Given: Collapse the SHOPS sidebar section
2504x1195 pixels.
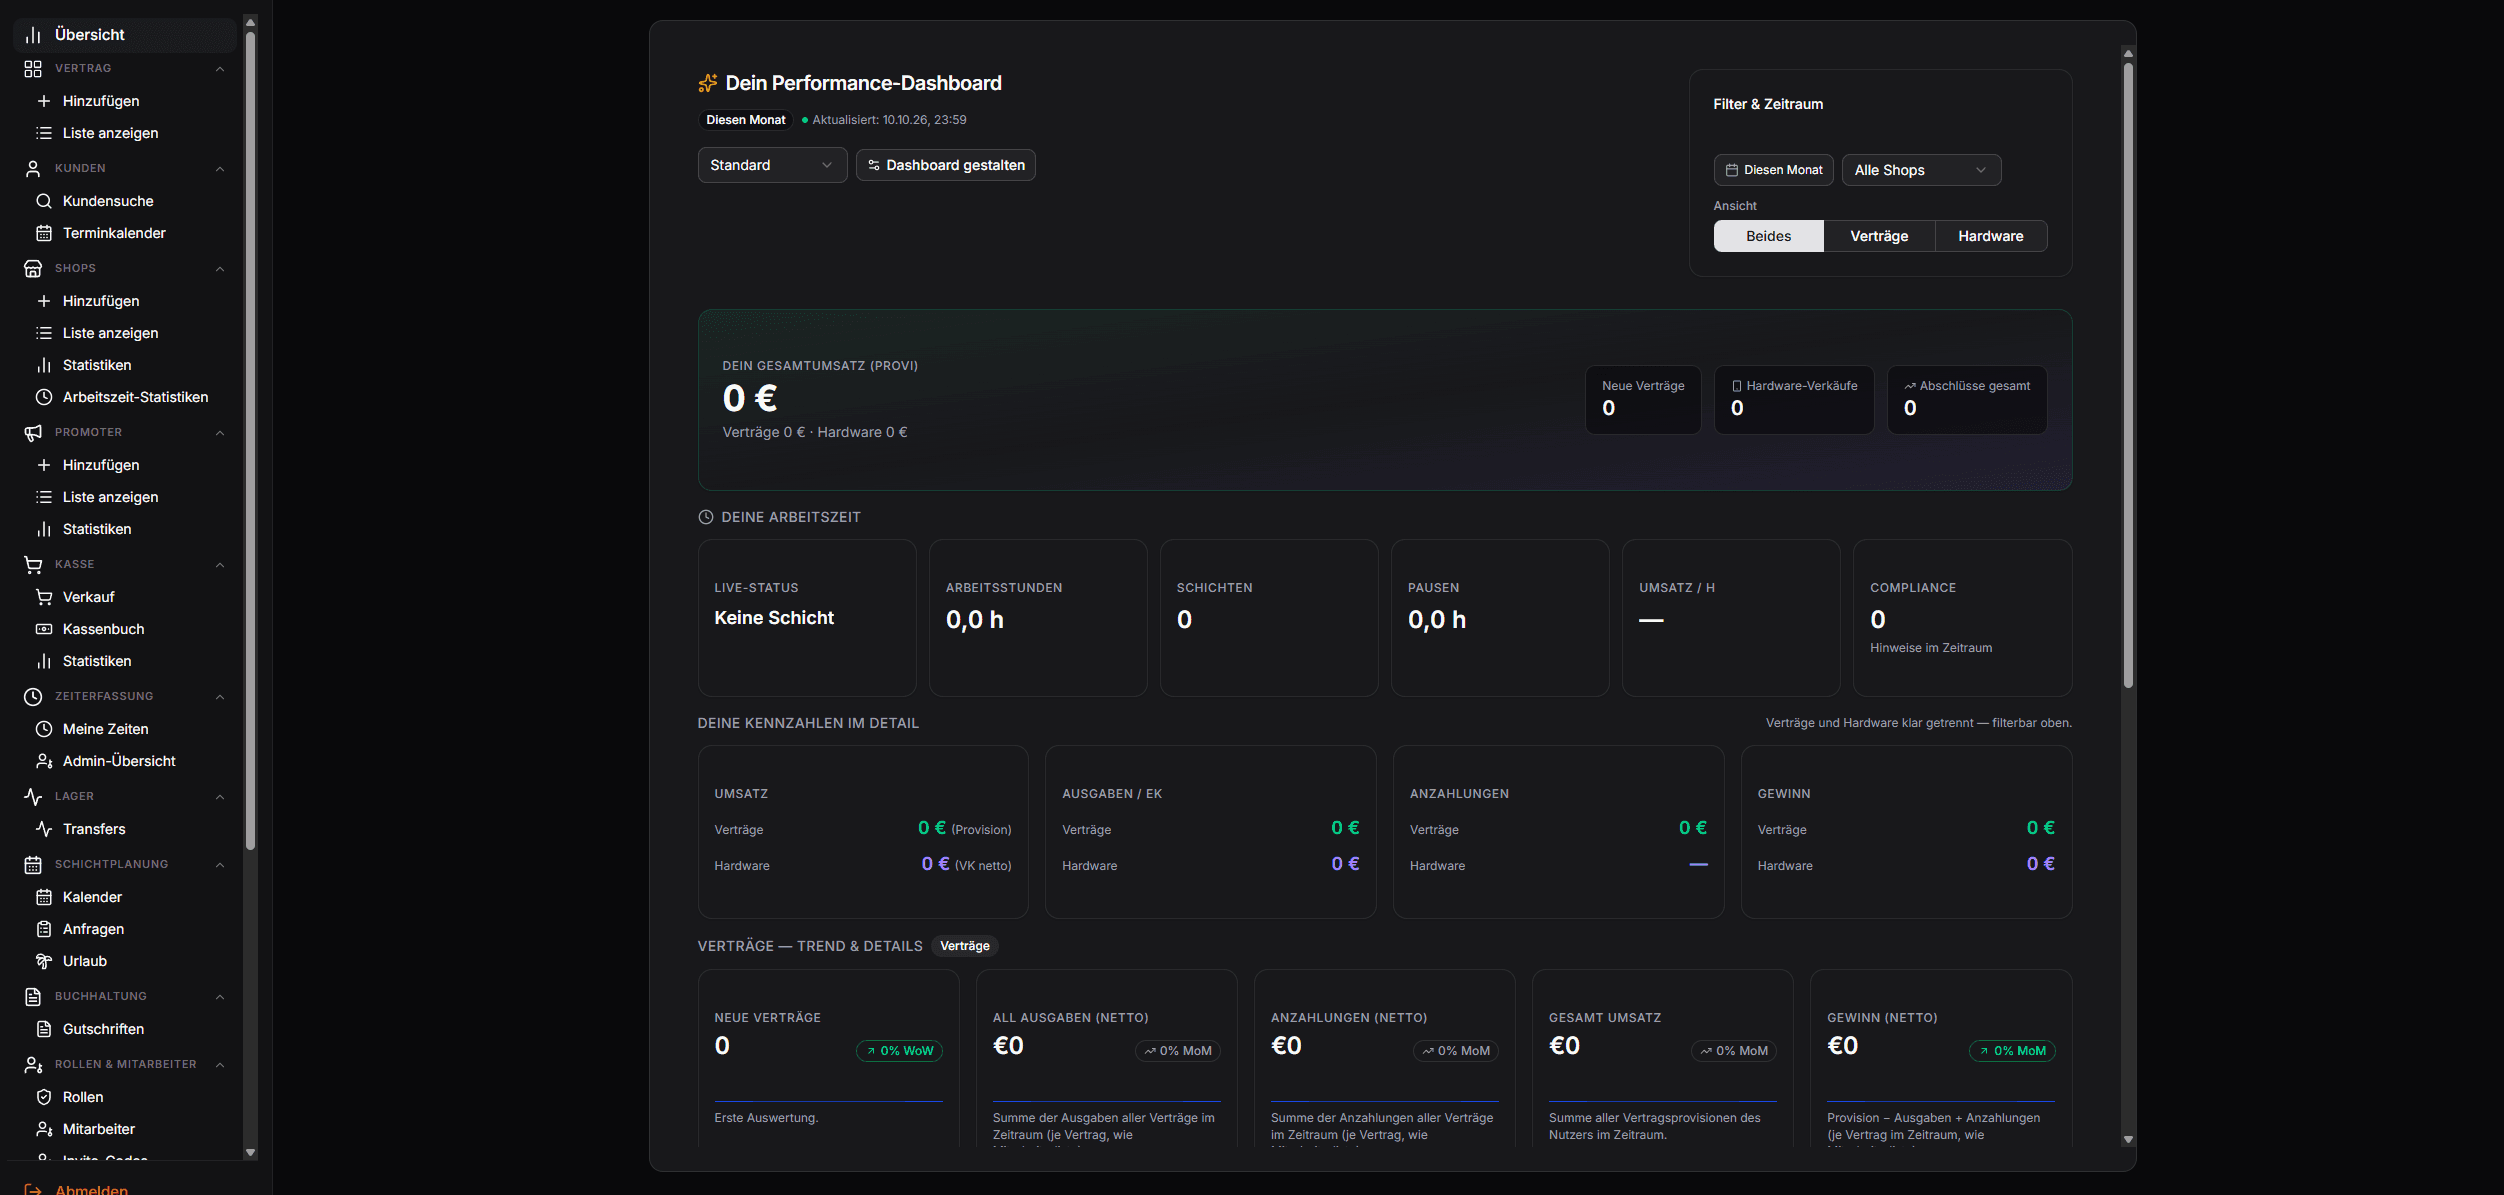Looking at the screenshot, I should point(220,269).
